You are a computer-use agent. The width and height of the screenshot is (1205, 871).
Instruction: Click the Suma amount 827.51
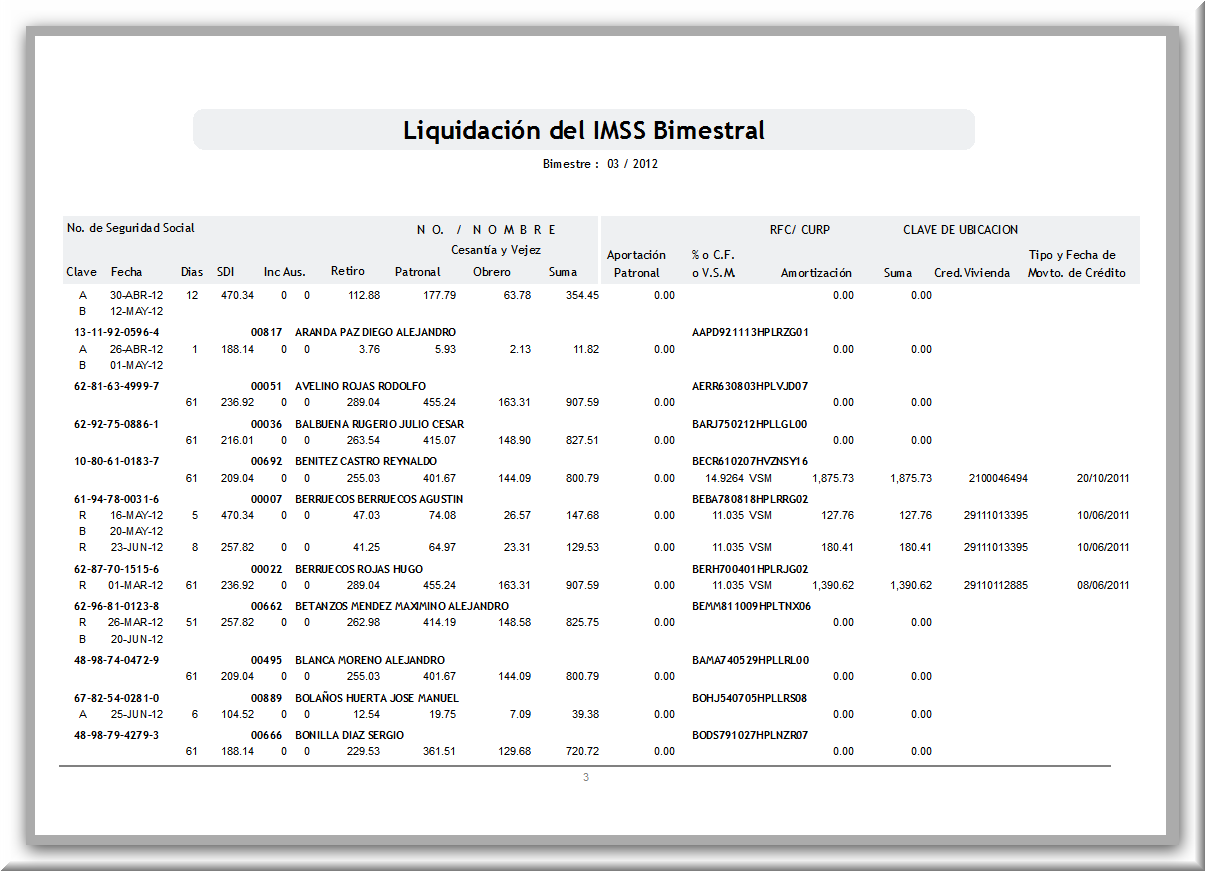(x=582, y=440)
